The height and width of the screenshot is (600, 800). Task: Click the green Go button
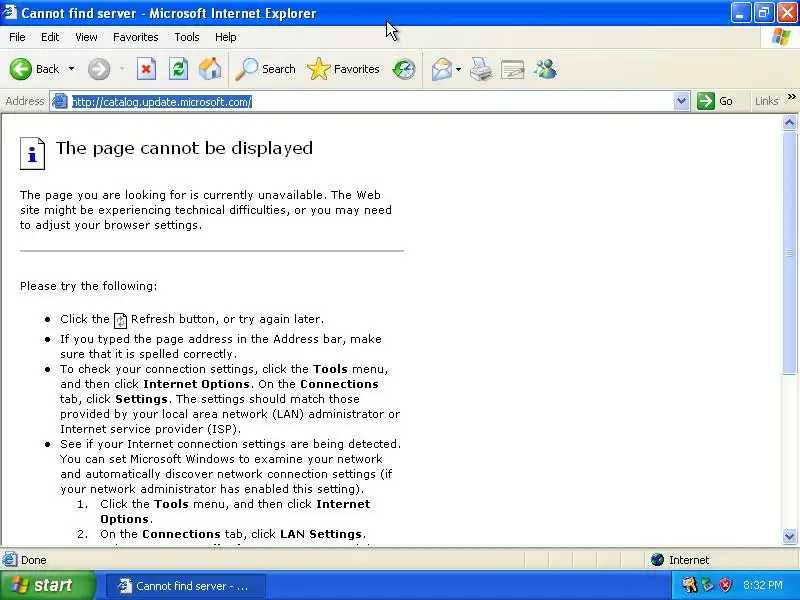[x=715, y=101]
